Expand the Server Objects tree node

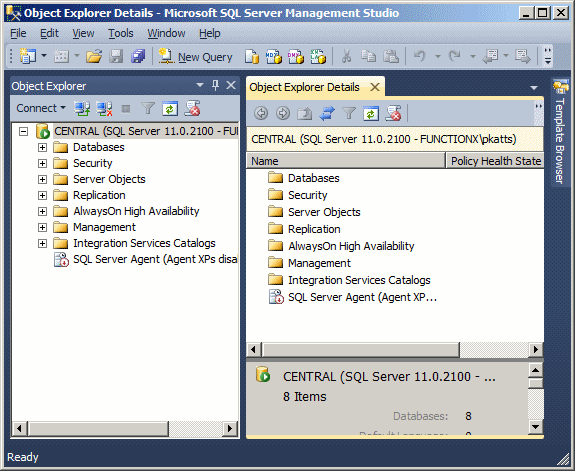coord(43,179)
